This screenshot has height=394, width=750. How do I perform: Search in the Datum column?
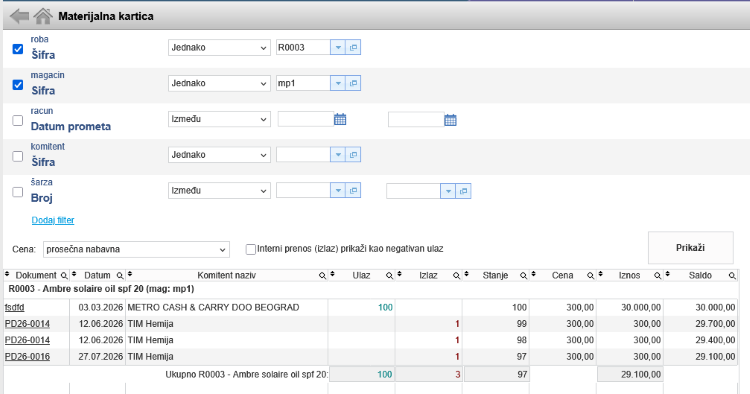click(x=120, y=276)
